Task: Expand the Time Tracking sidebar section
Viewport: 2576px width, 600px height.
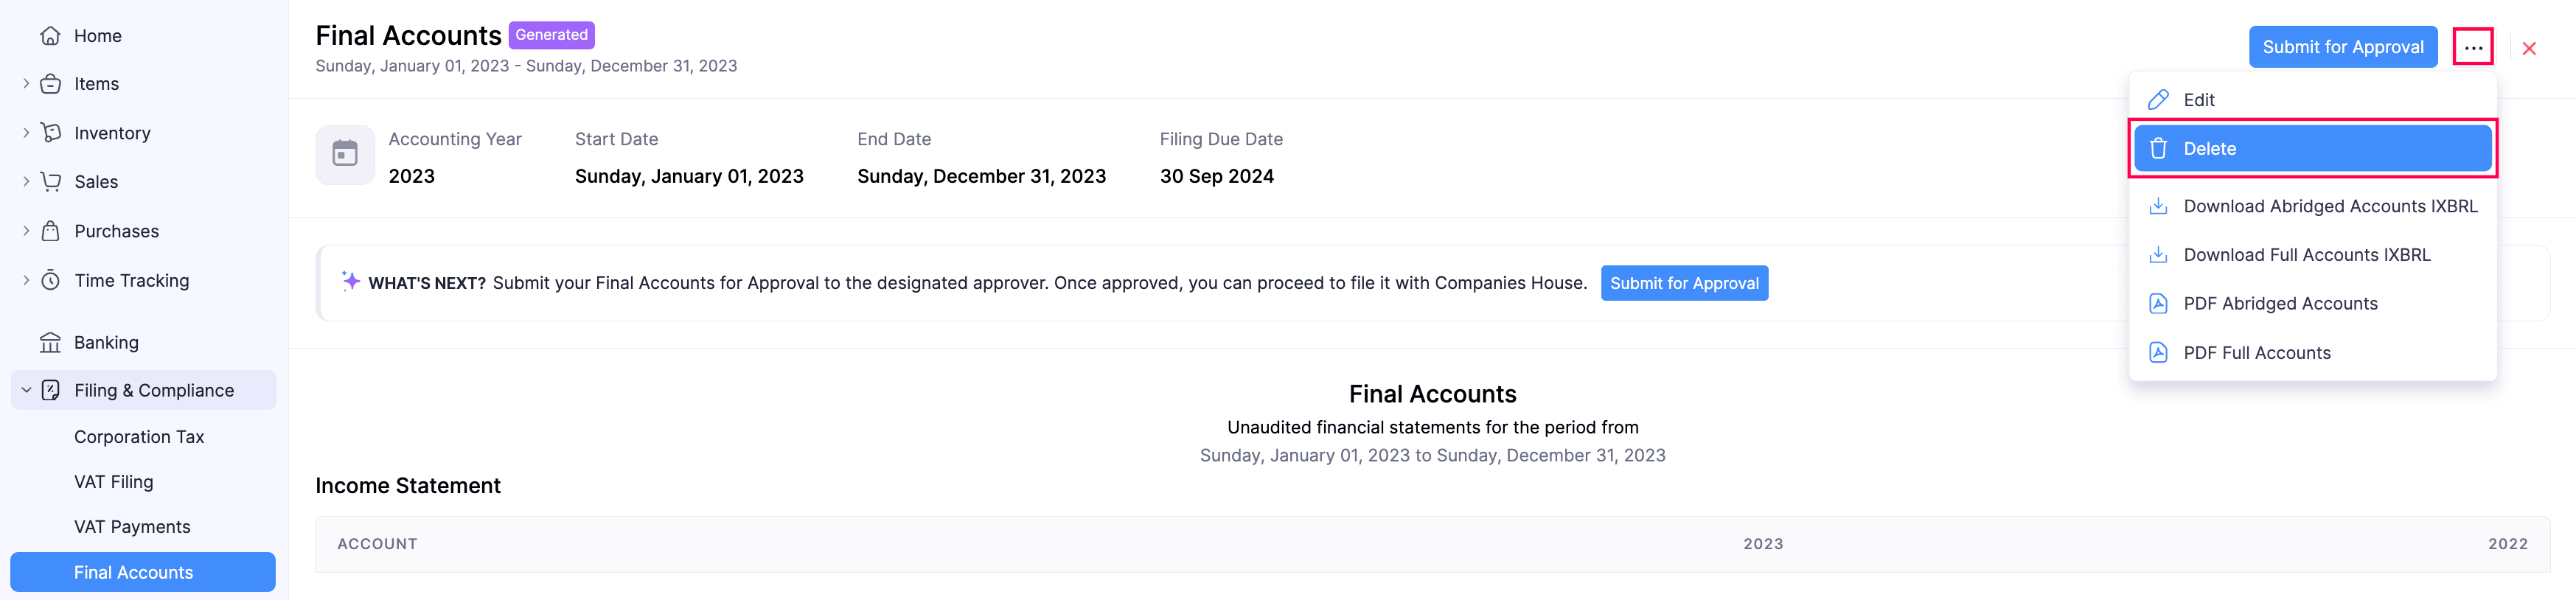Action: coord(26,281)
